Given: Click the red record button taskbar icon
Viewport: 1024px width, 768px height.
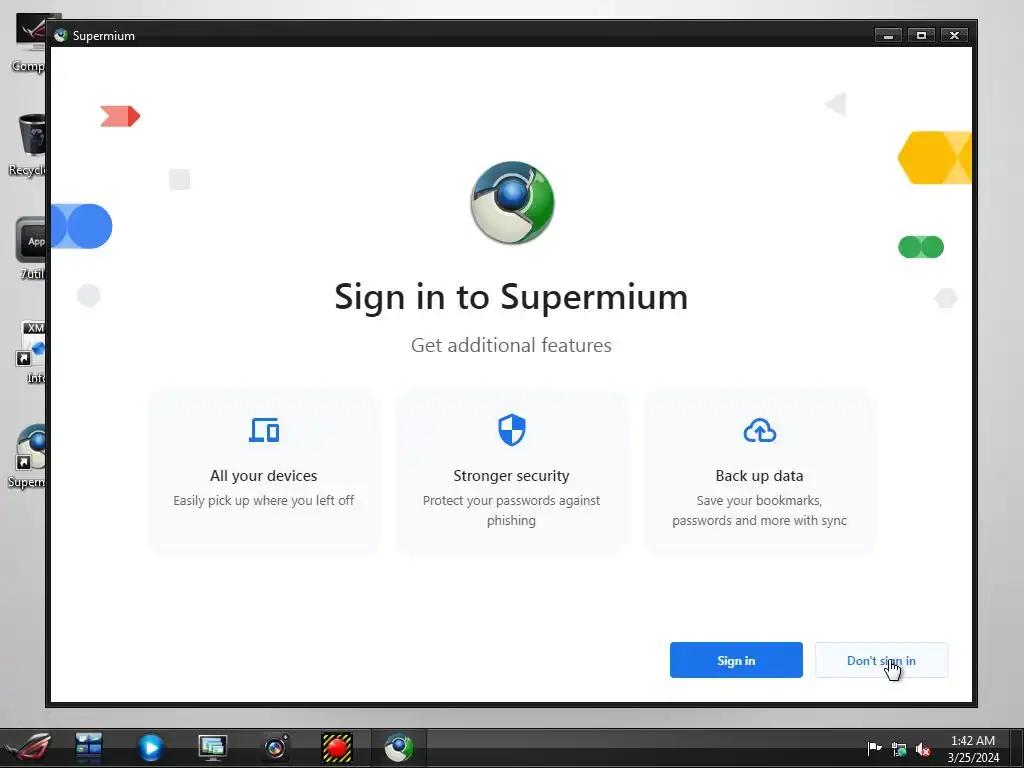Looking at the screenshot, I should coord(337,748).
